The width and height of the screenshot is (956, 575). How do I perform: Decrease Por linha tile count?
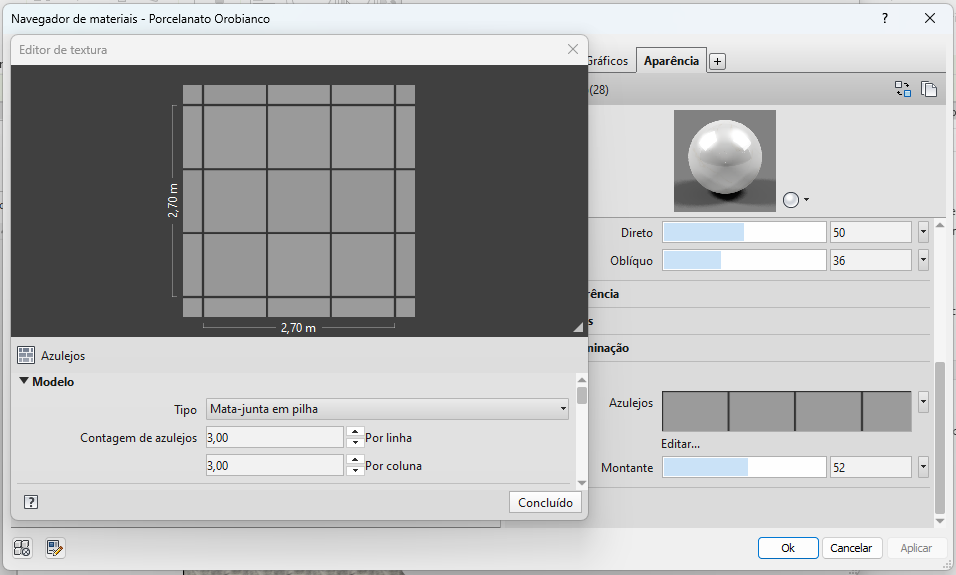[x=355, y=443]
